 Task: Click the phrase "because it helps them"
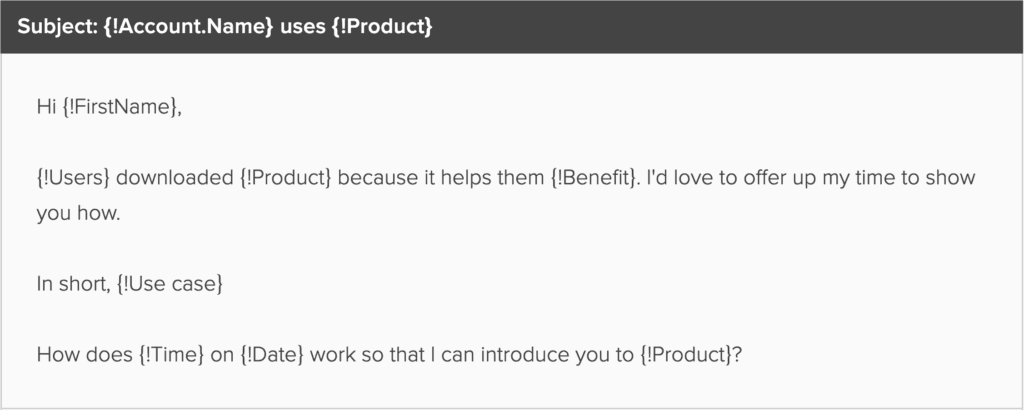[419, 177]
